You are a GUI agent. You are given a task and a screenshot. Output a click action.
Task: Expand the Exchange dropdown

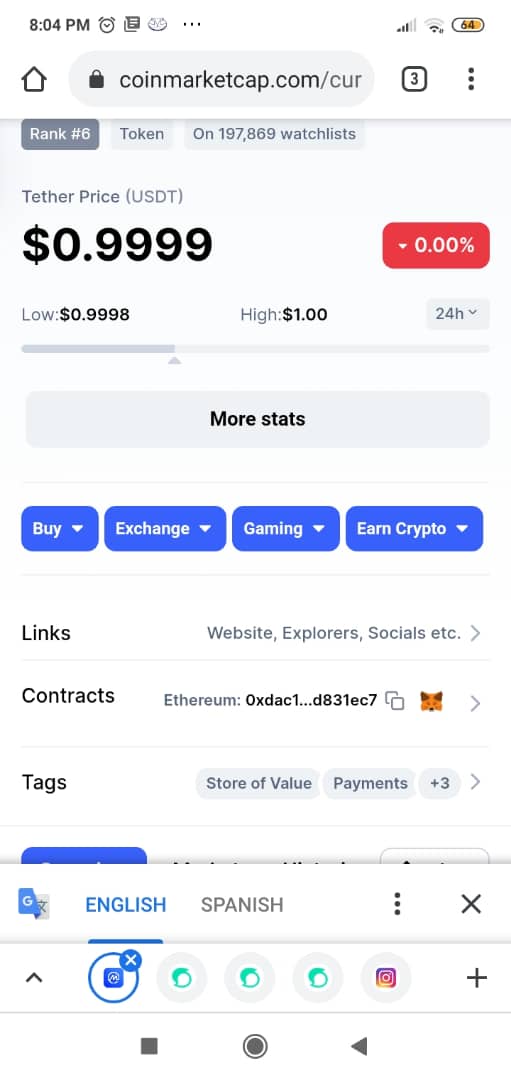165,528
